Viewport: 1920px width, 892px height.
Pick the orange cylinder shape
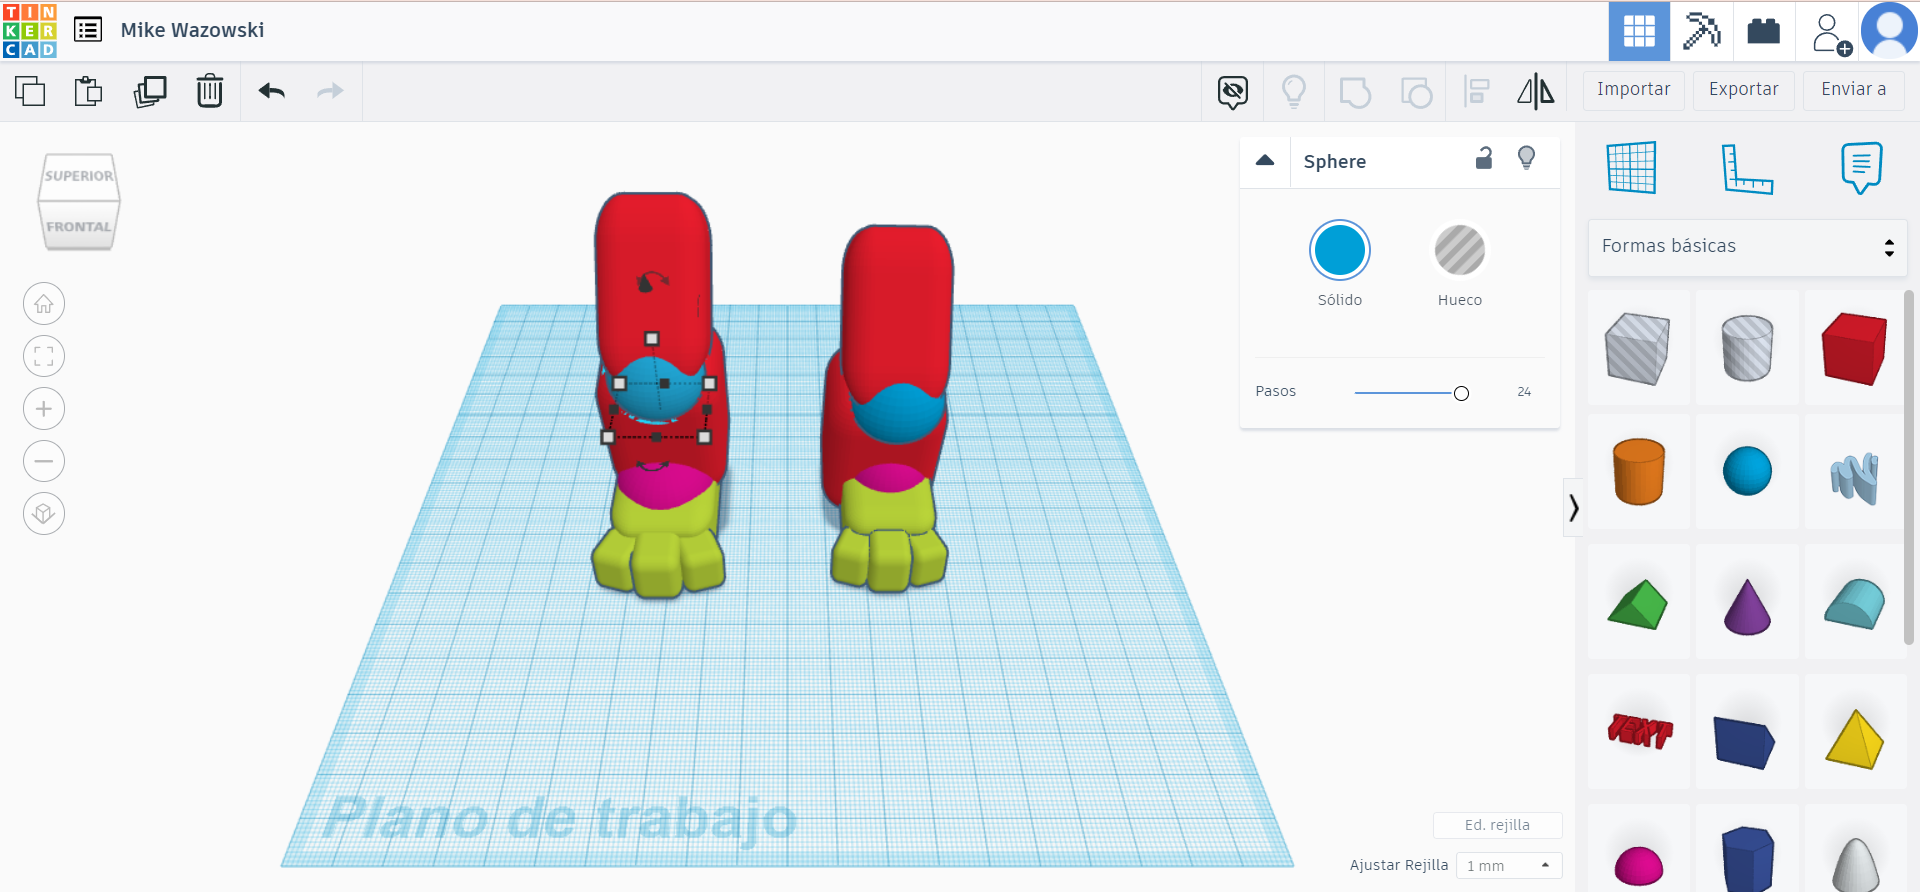1638,471
